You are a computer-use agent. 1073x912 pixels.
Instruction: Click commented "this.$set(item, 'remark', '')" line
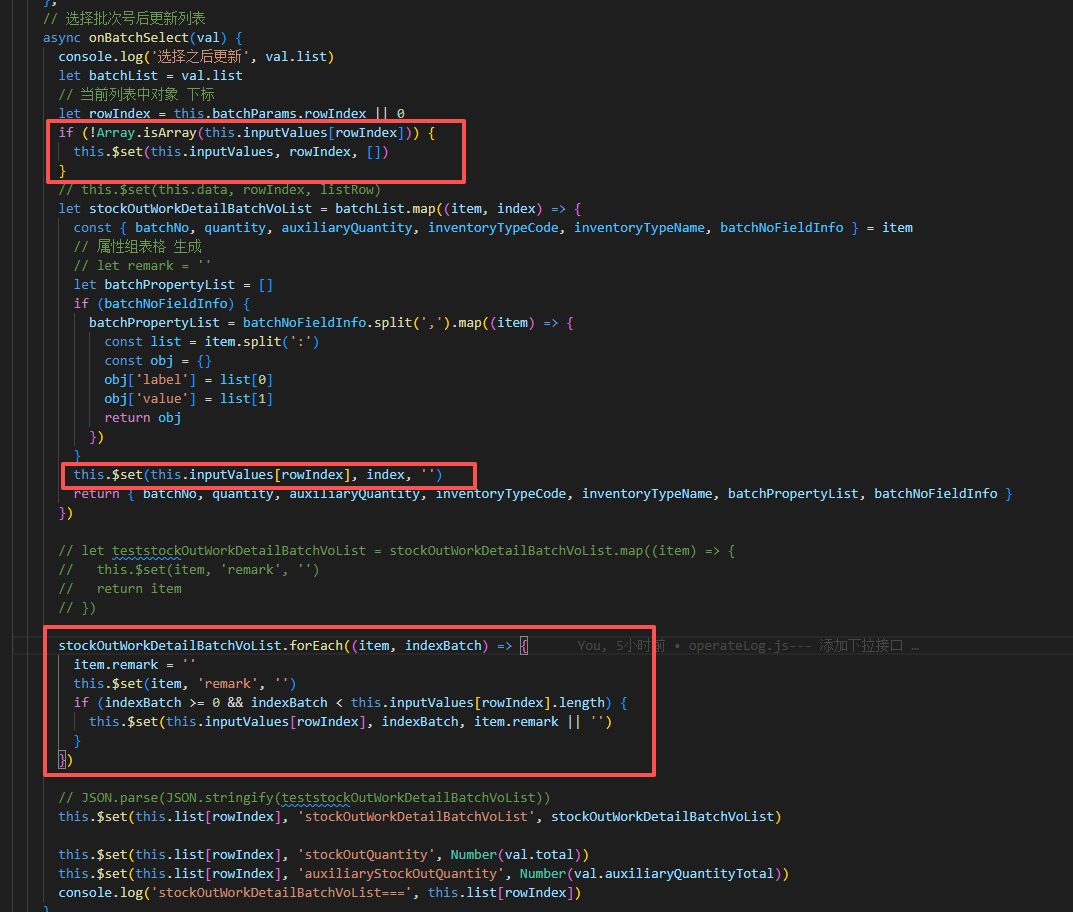click(x=189, y=570)
